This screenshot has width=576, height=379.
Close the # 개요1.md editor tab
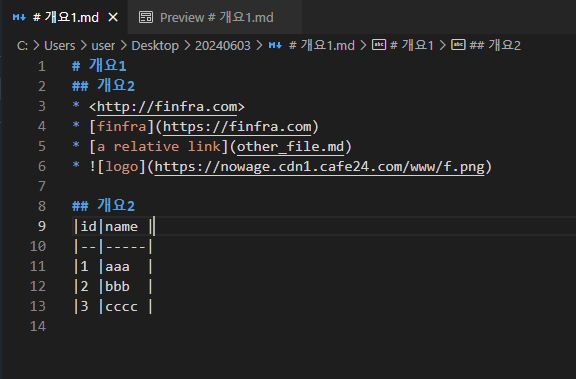113,17
